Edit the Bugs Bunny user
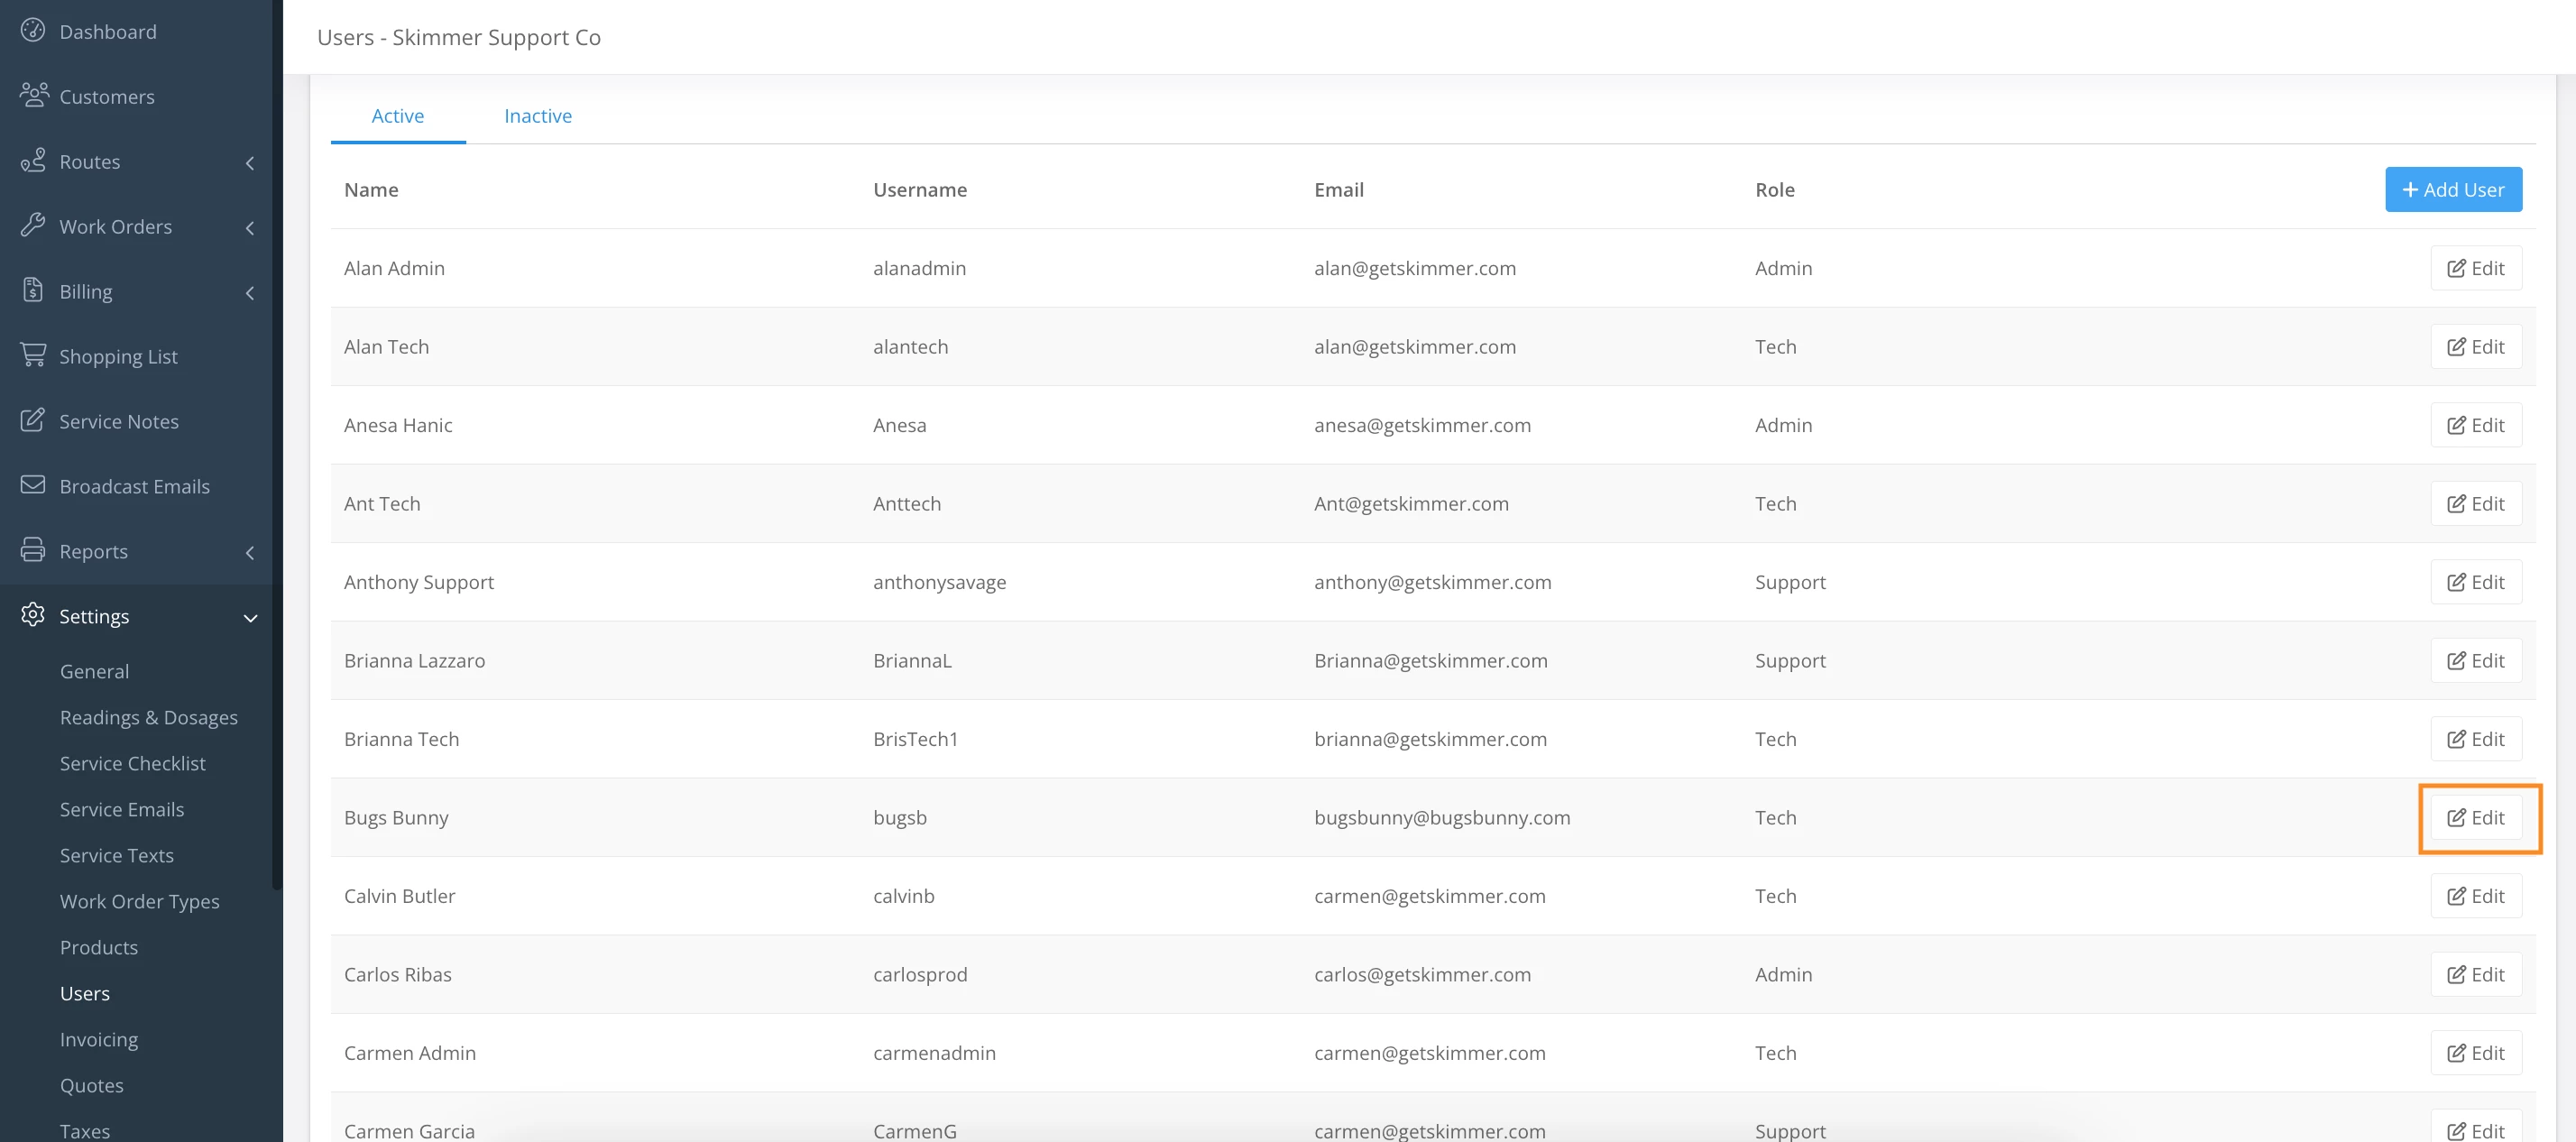Screen dimensions: 2576x1142 (x=2476, y=817)
